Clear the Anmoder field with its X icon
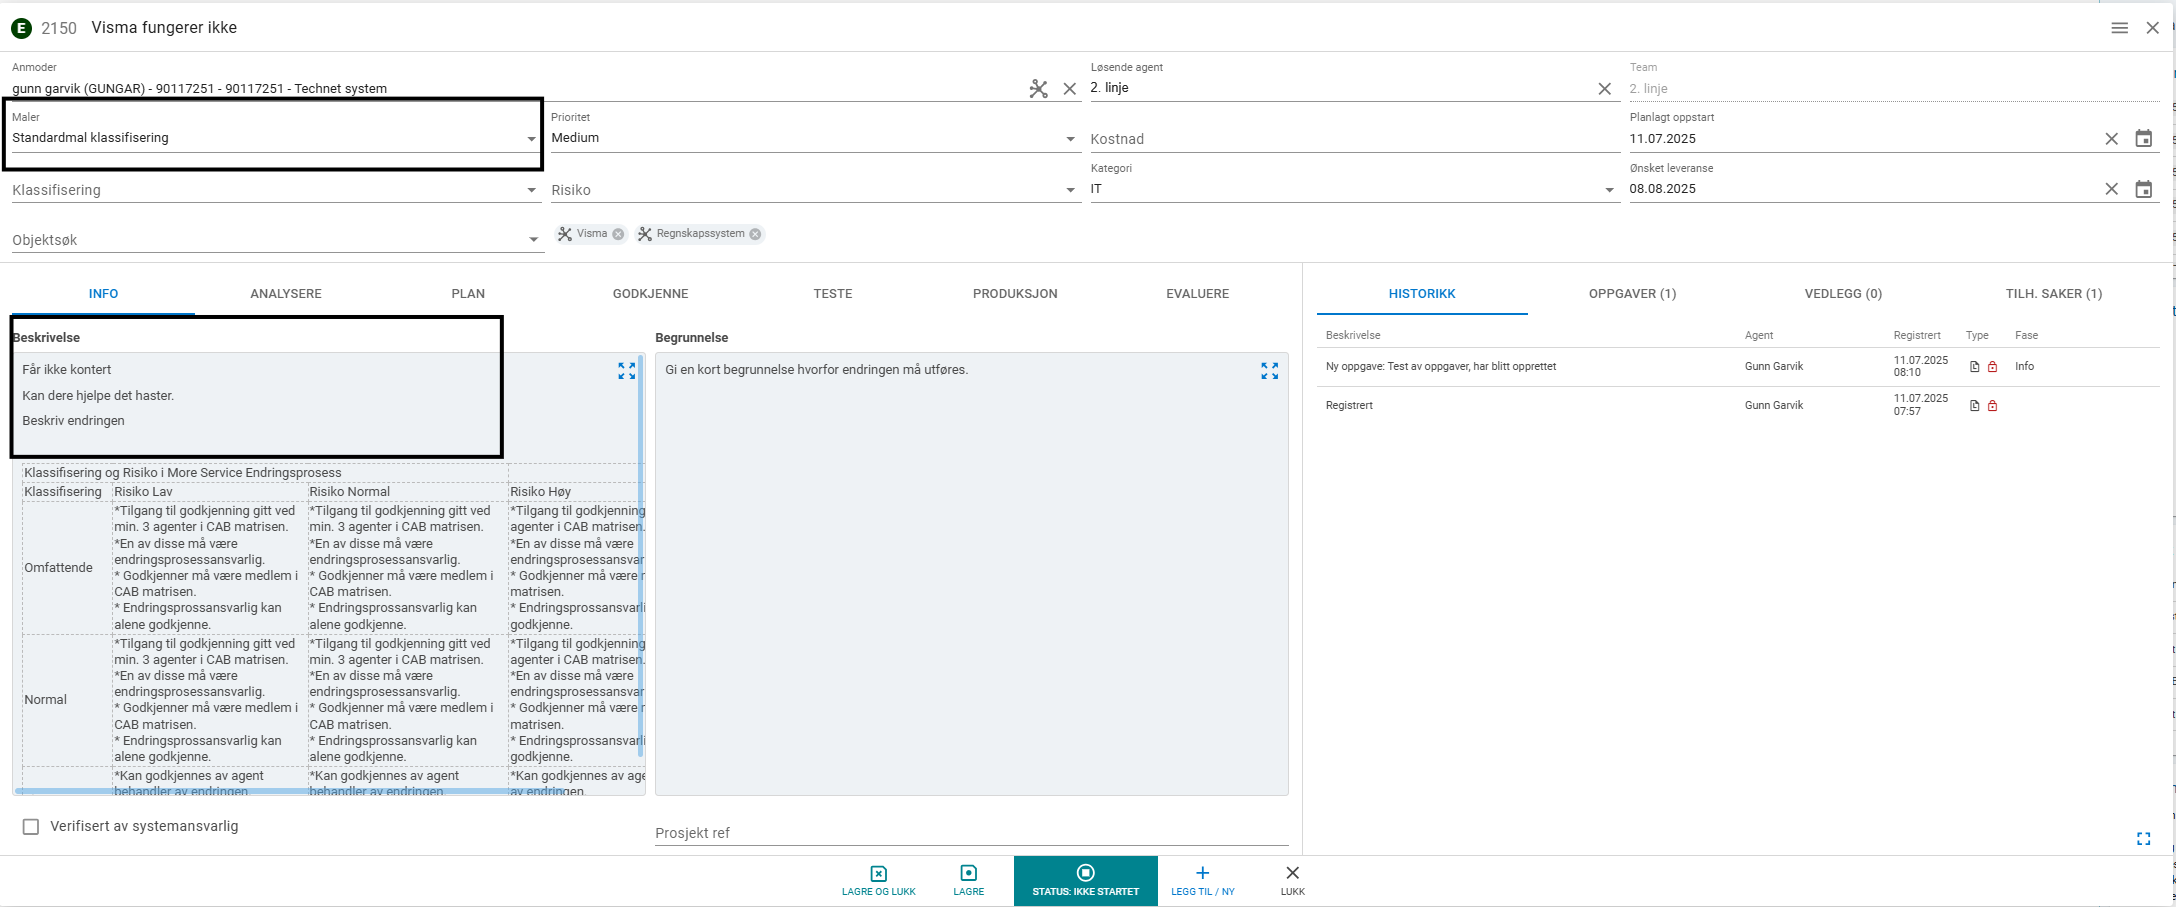The height and width of the screenshot is (907, 2176). tap(1070, 89)
